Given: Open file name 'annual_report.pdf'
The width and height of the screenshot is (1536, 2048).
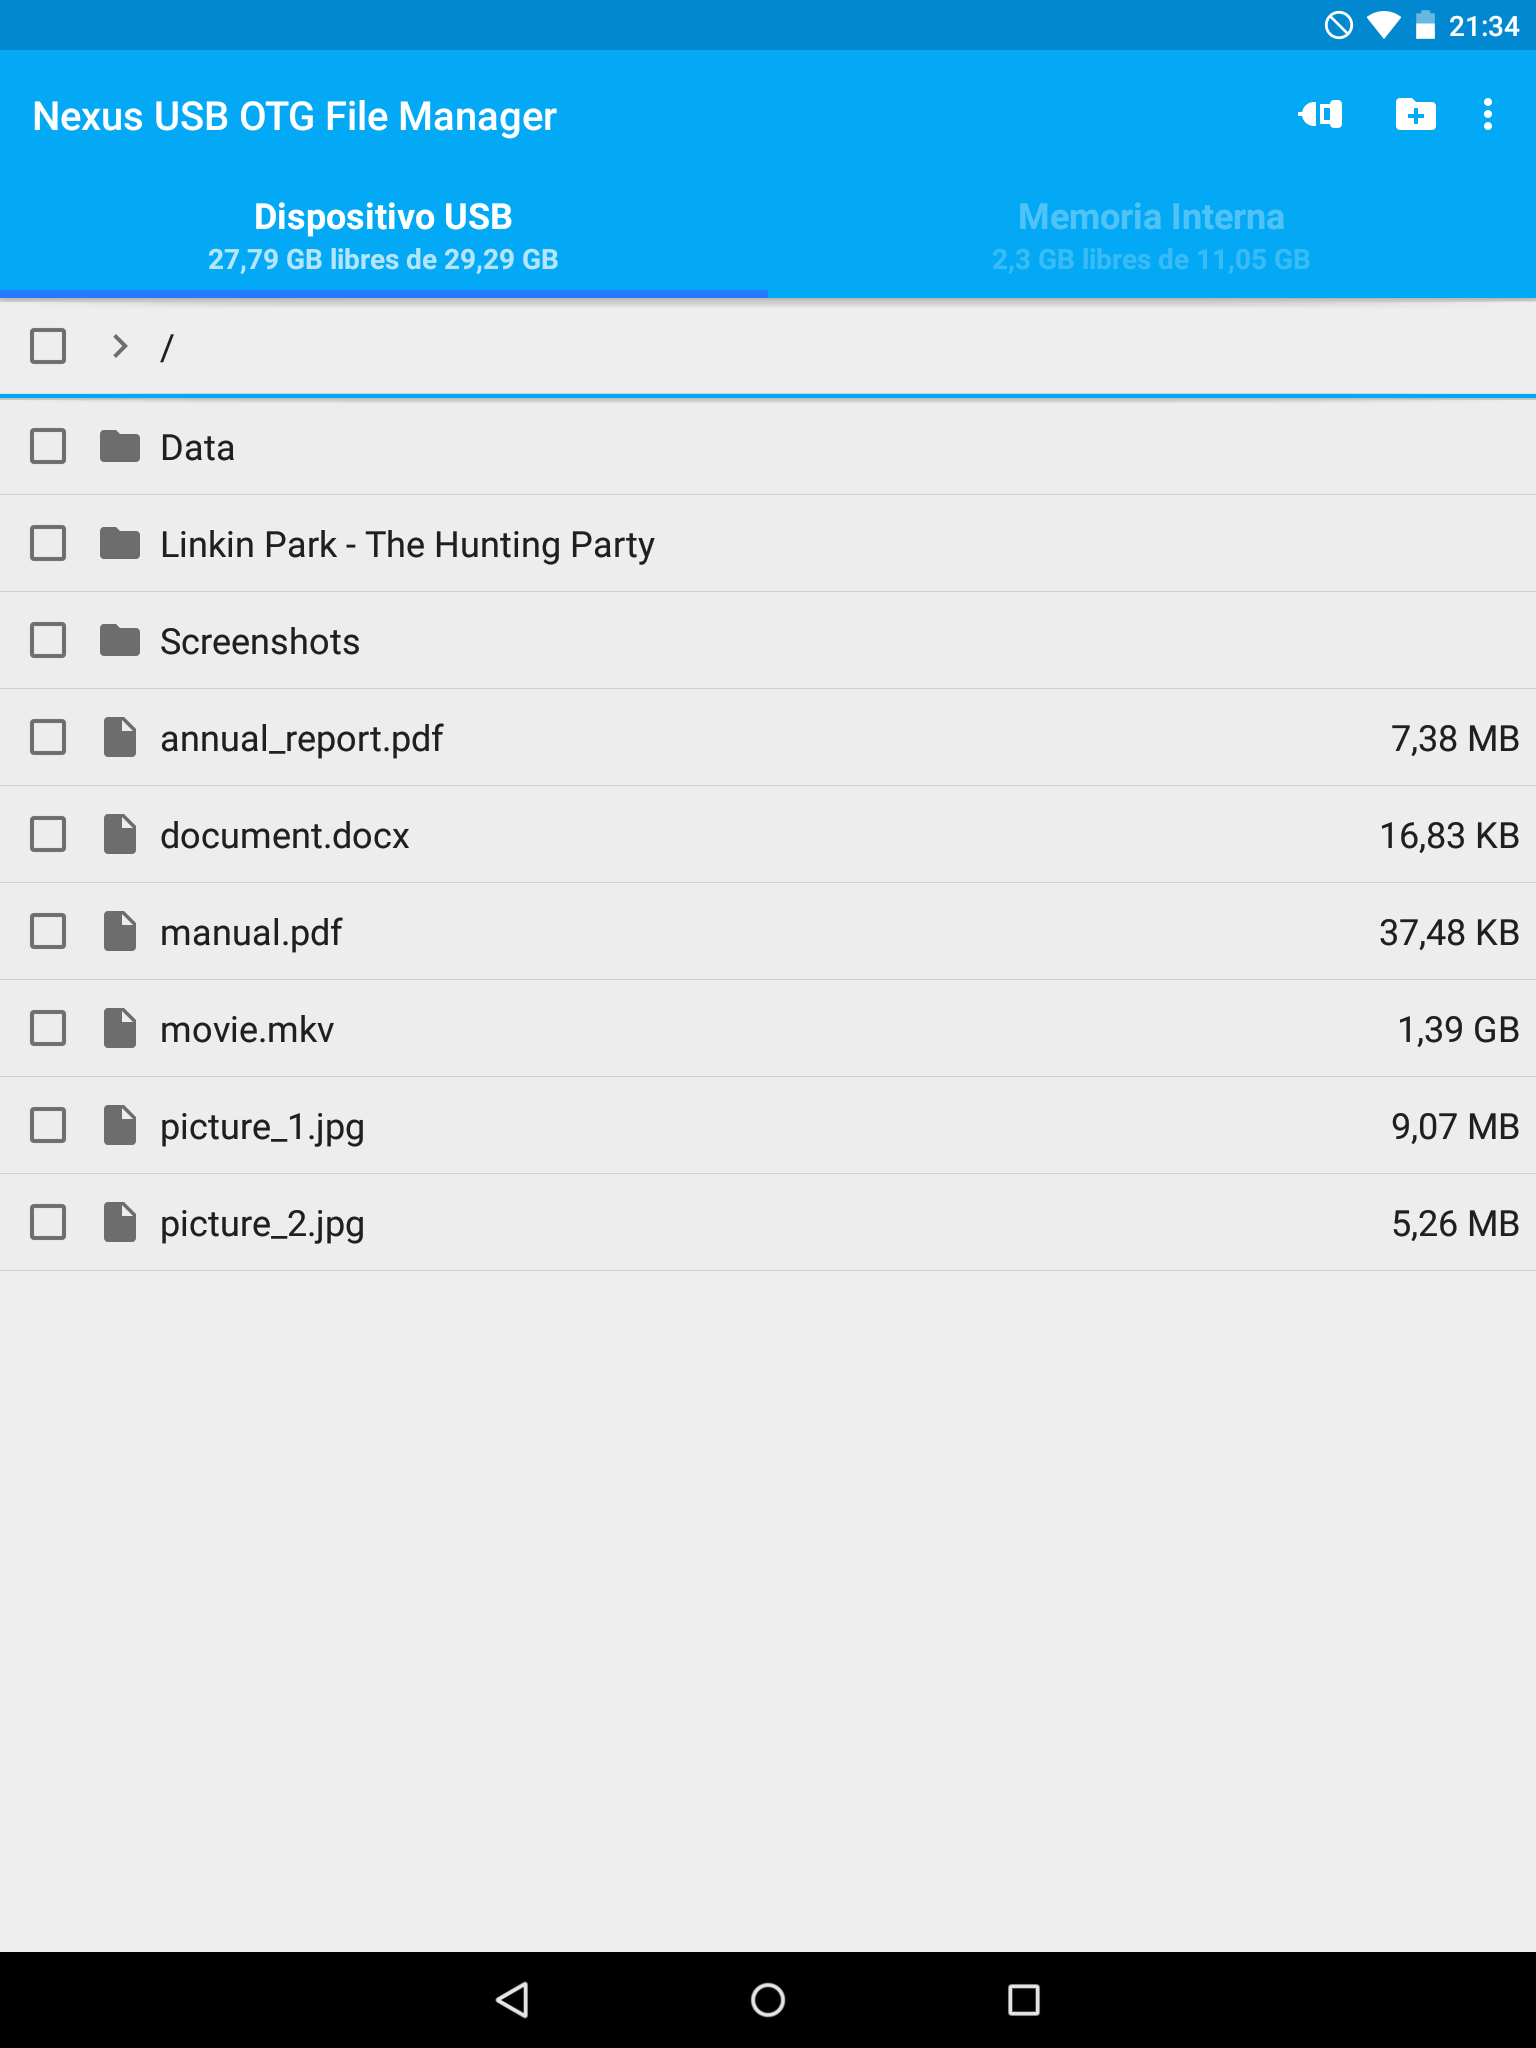Looking at the screenshot, I should click(x=301, y=740).
